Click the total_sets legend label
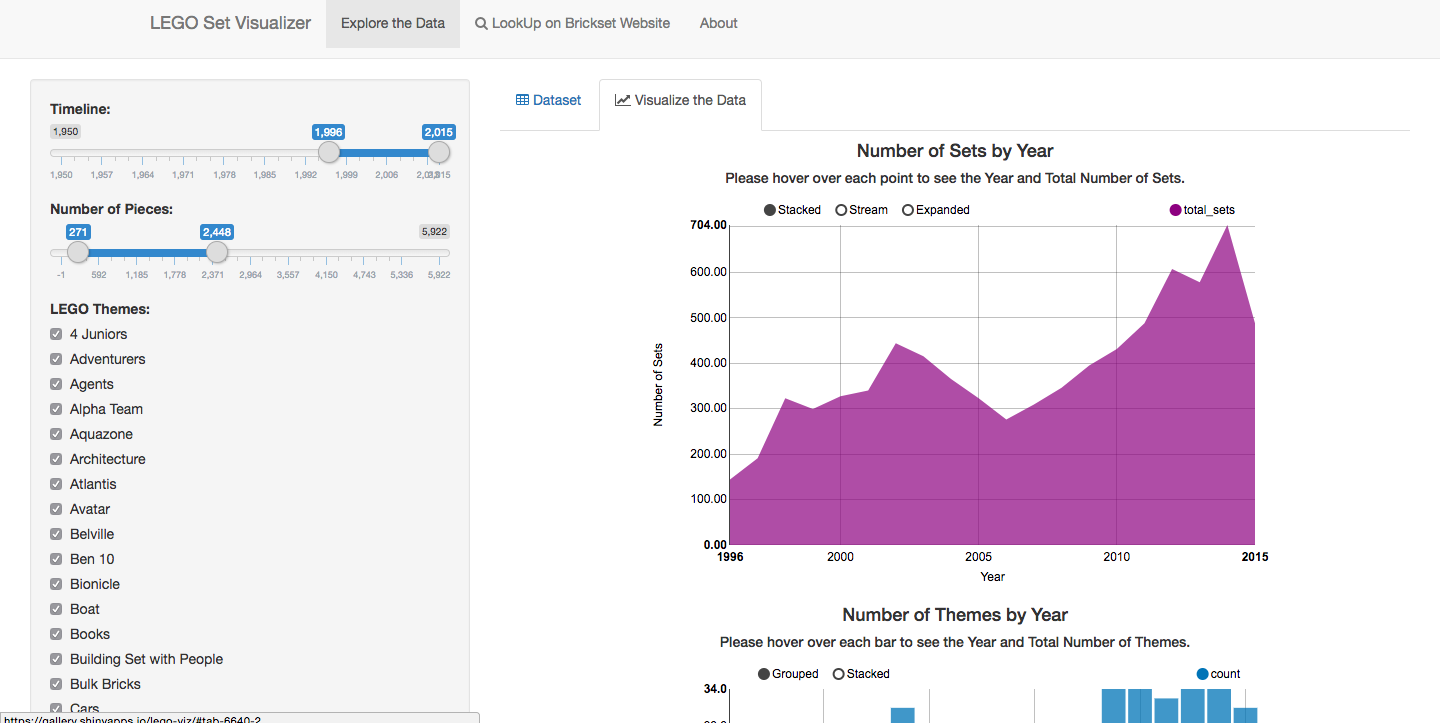The width and height of the screenshot is (1440, 723). (x=1209, y=210)
